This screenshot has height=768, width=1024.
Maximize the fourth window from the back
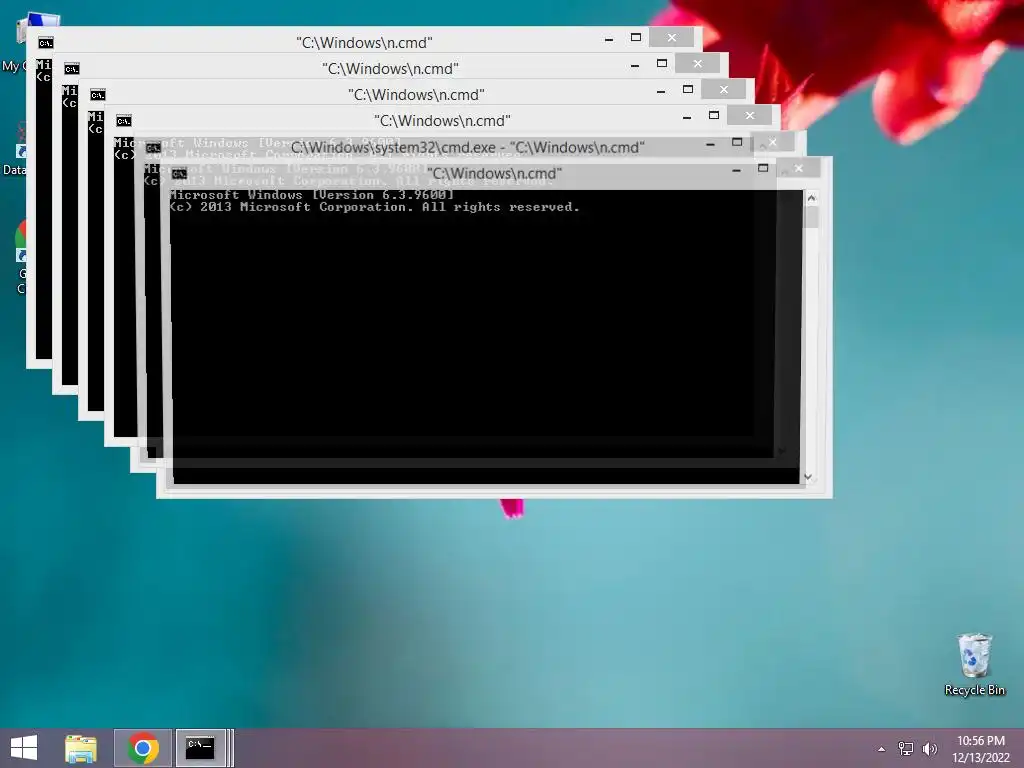(714, 116)
